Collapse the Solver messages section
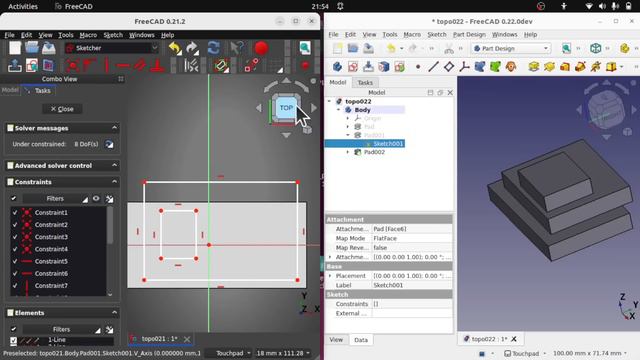640x360 pixels. click(114, 128)
